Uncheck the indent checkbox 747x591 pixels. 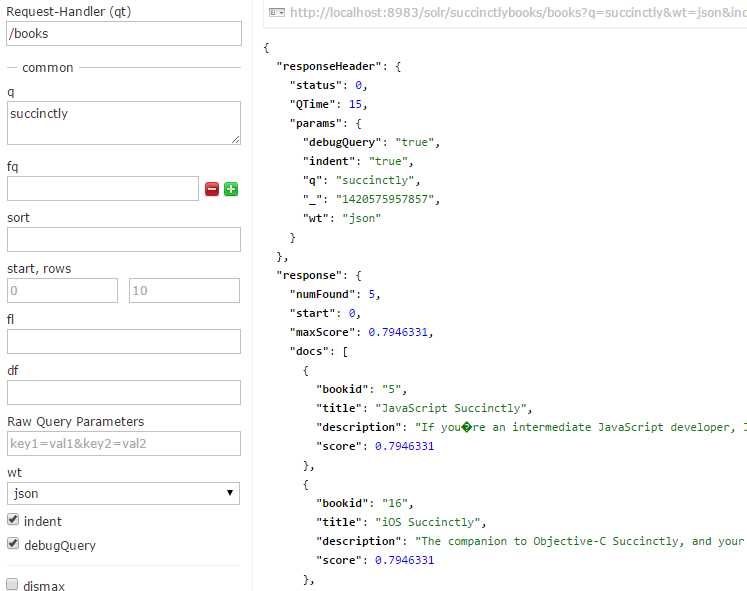[13, 520]
